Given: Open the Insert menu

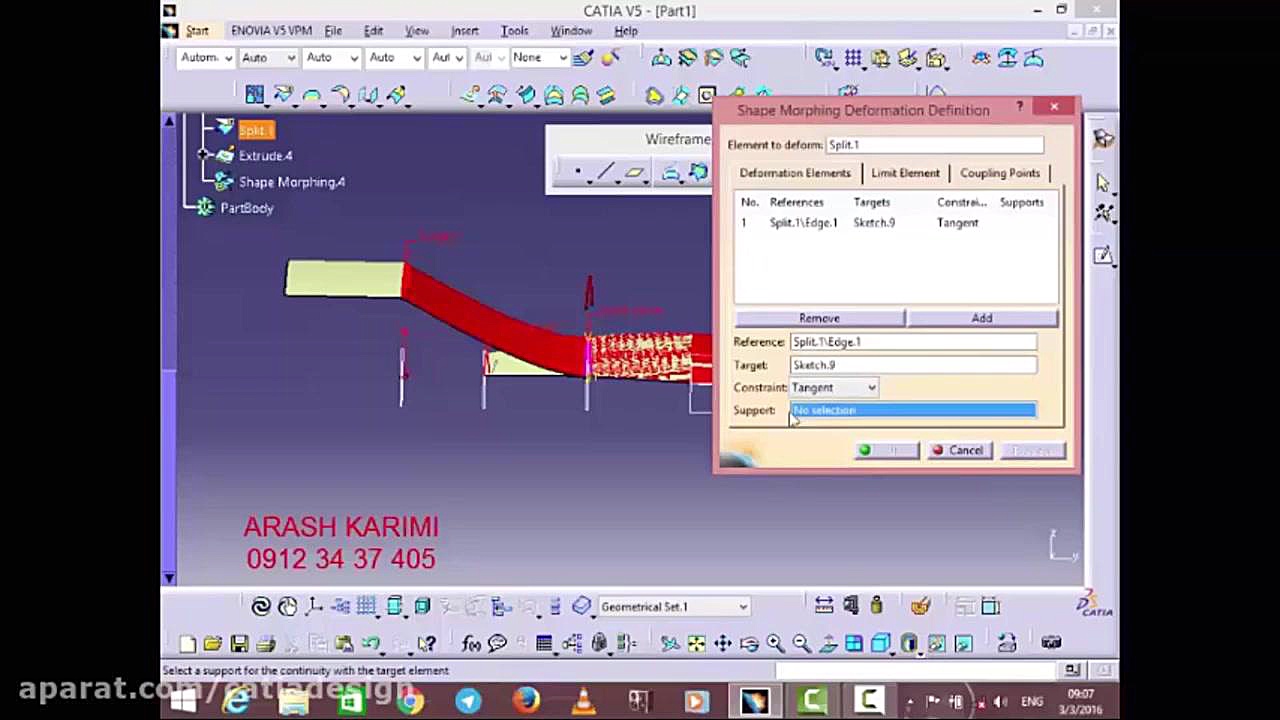Looking at the screenshot, I should tap(464, 31).
